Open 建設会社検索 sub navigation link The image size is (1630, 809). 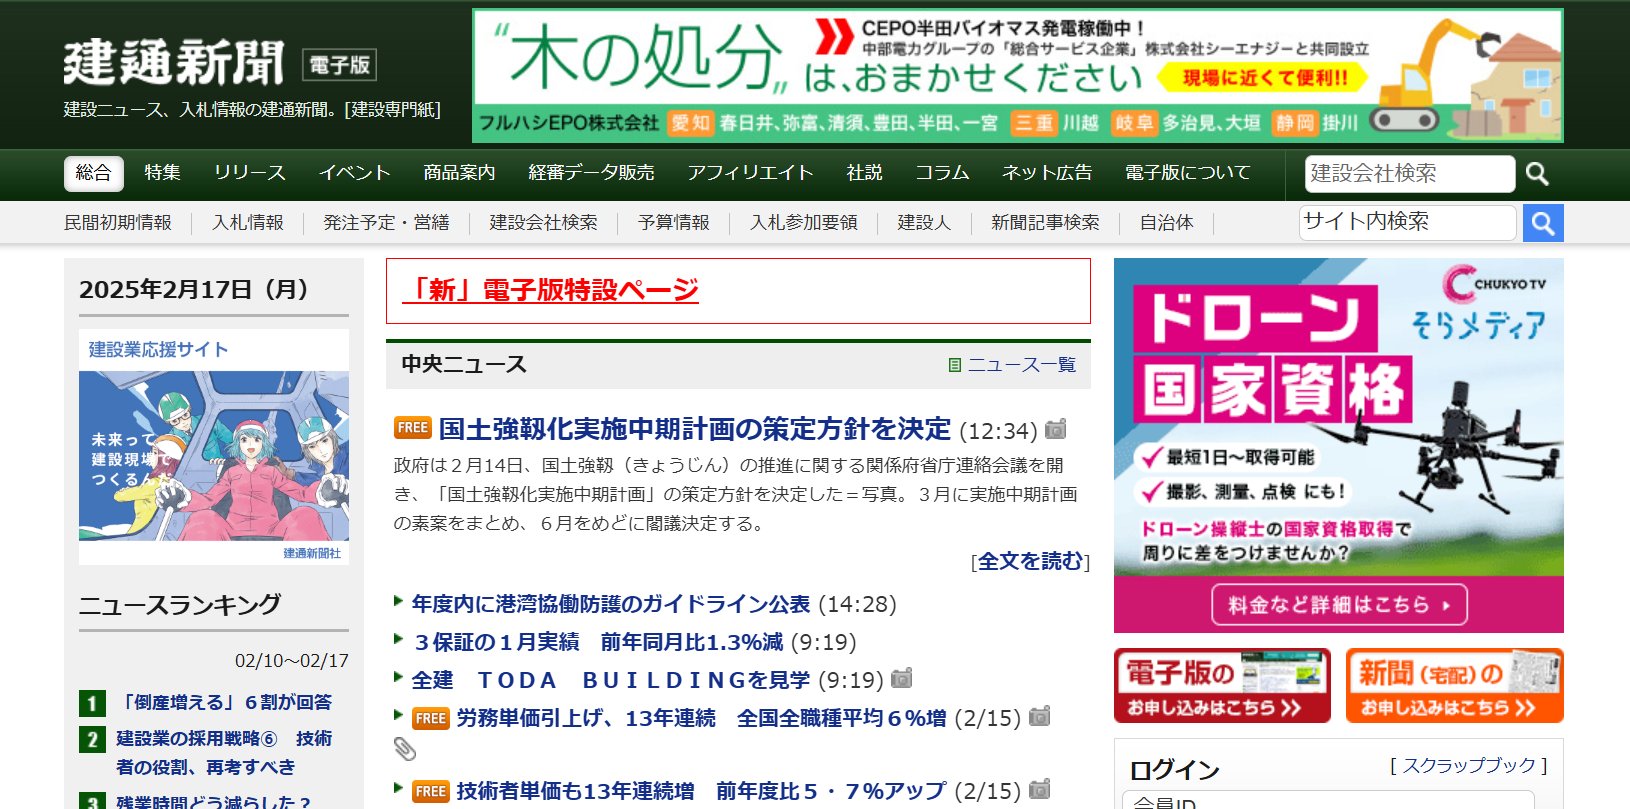point(543,223)
